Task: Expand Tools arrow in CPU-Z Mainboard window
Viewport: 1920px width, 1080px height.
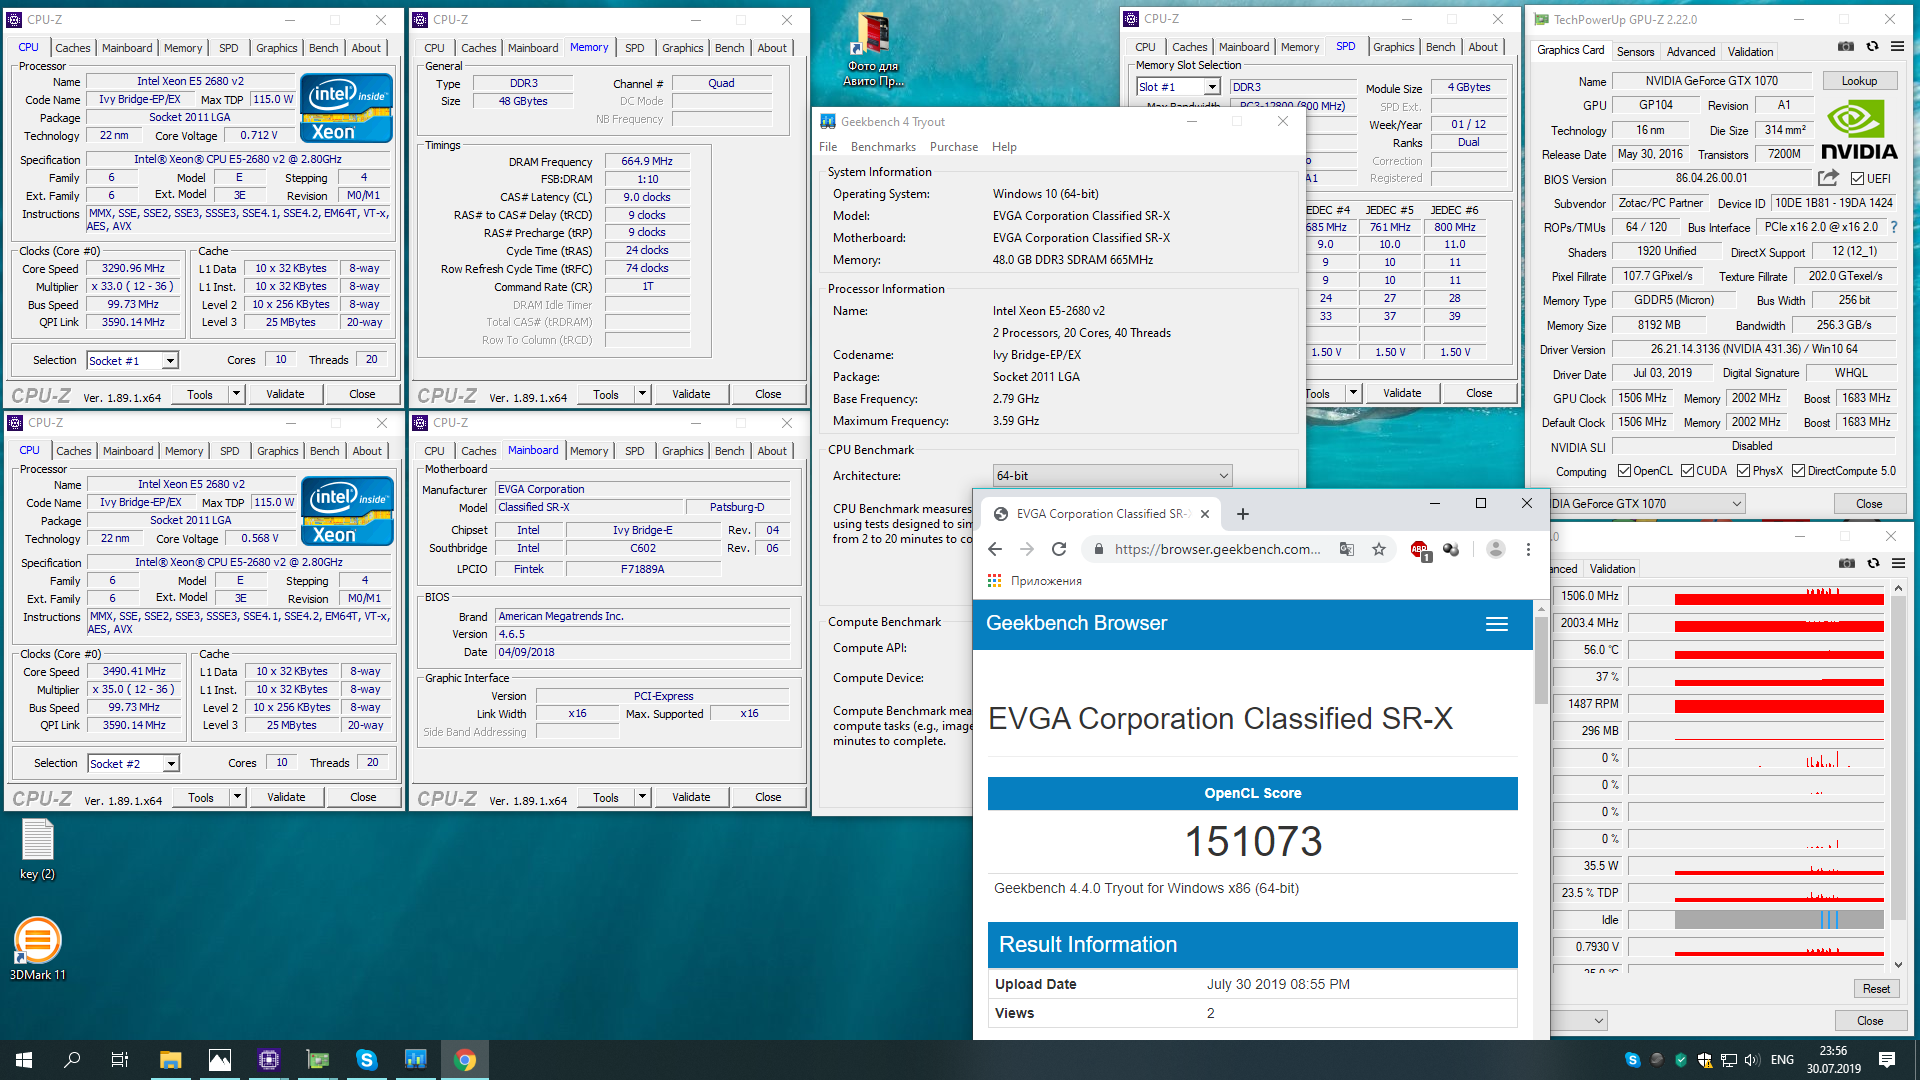Action: 643,797
